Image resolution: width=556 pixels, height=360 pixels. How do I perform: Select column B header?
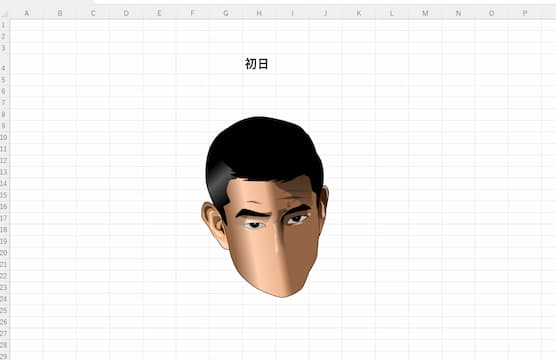coord(60,13)
